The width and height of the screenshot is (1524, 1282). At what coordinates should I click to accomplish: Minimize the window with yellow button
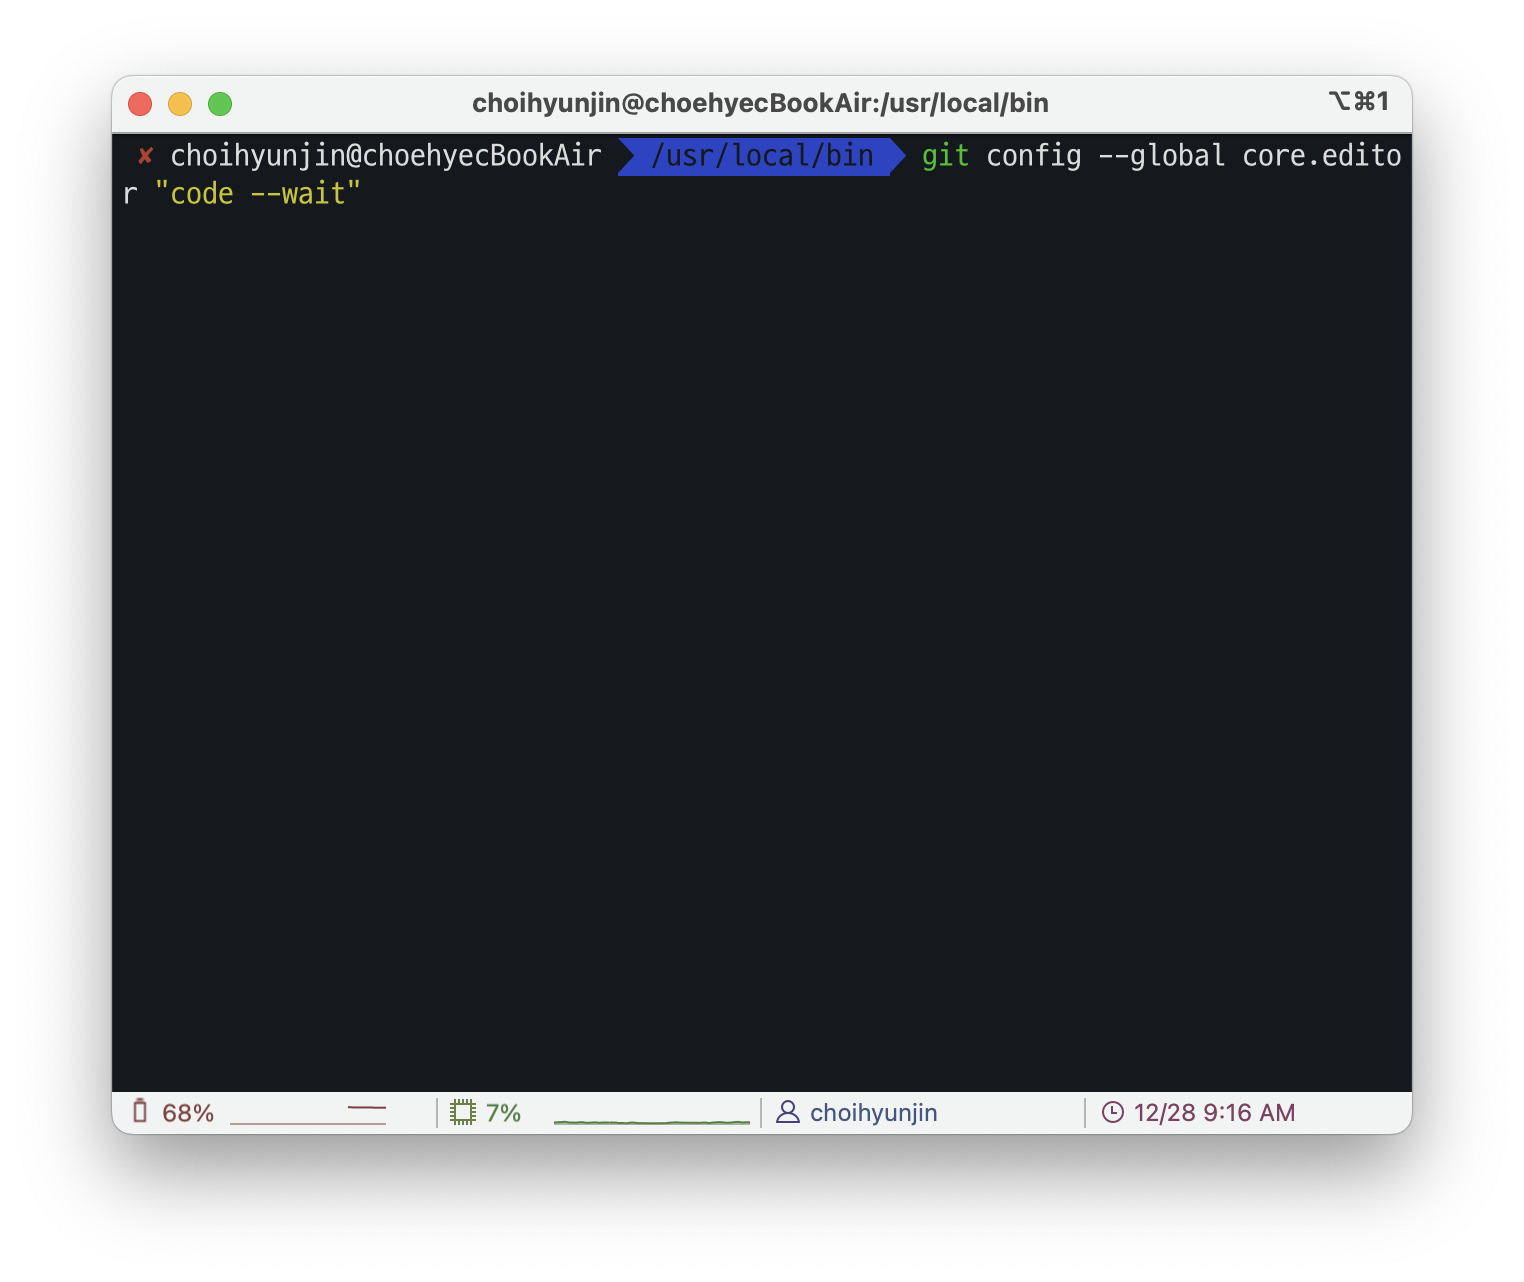point(180,104)
